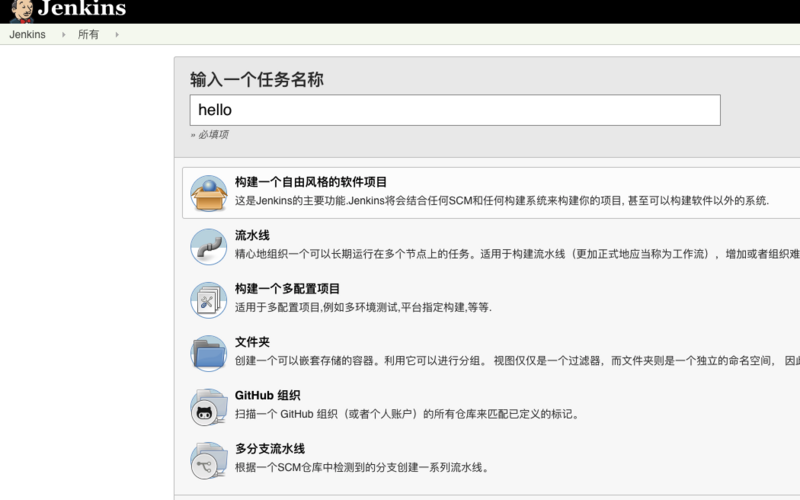Click the 多分支流水线 description text
The image size is (800, 500).
362,467
